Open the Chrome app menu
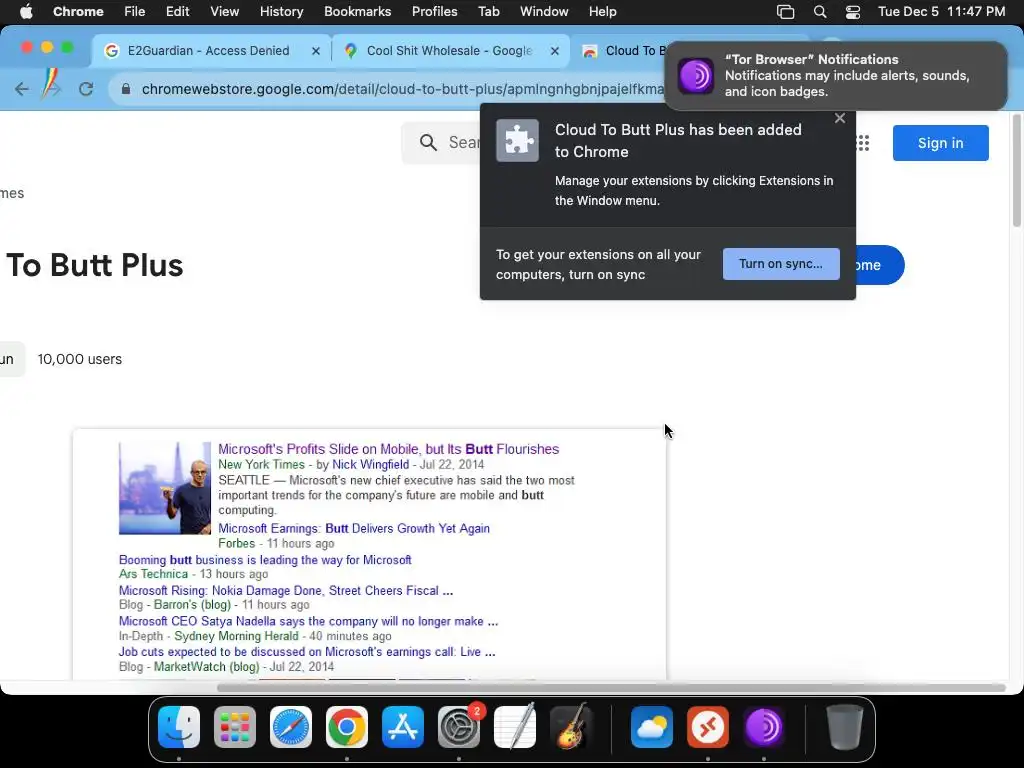The width and height of the screenshot is (1024, 768). pyautogui.click(x=78, y=12)
